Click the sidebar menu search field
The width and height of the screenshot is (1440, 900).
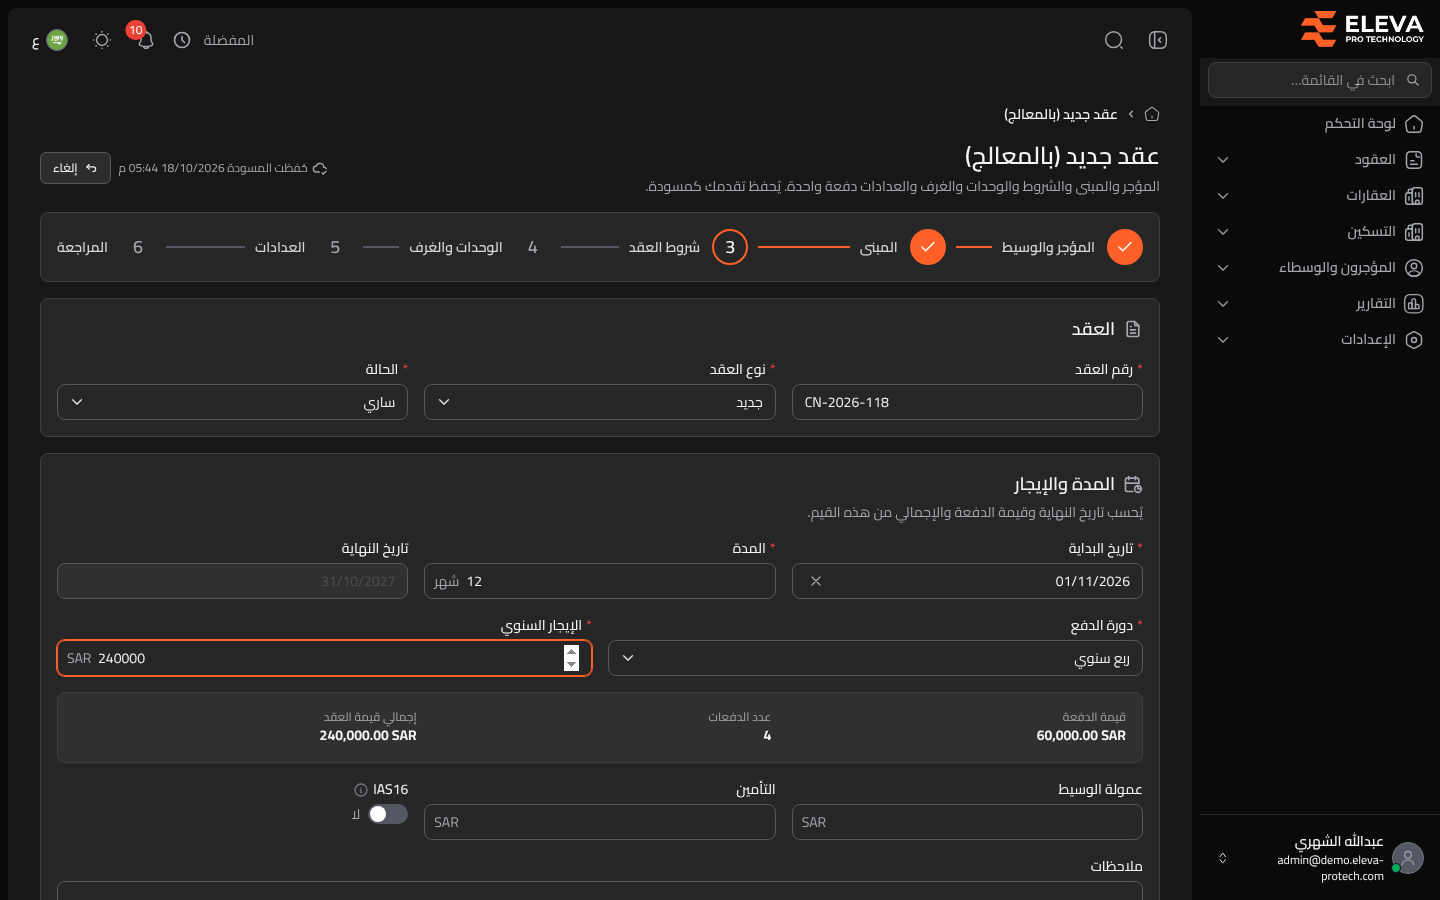pos(1320,80)
